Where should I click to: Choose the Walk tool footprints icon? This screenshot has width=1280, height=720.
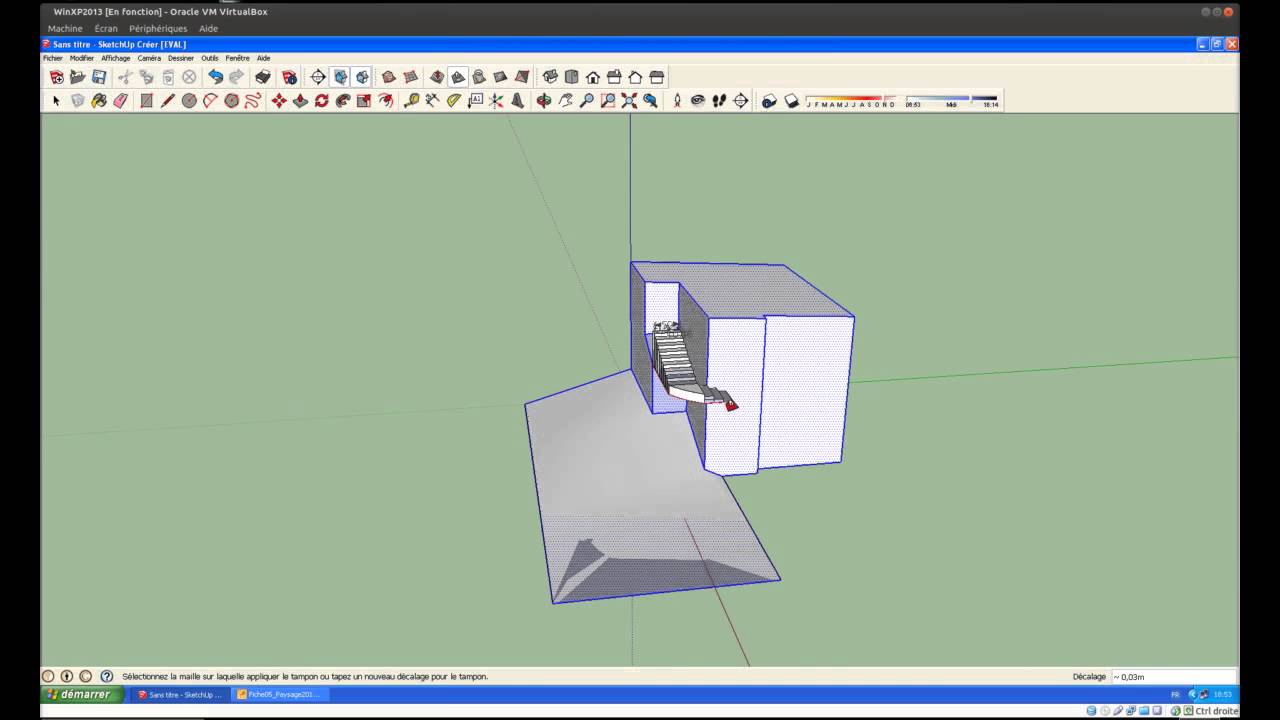[719, 101]
